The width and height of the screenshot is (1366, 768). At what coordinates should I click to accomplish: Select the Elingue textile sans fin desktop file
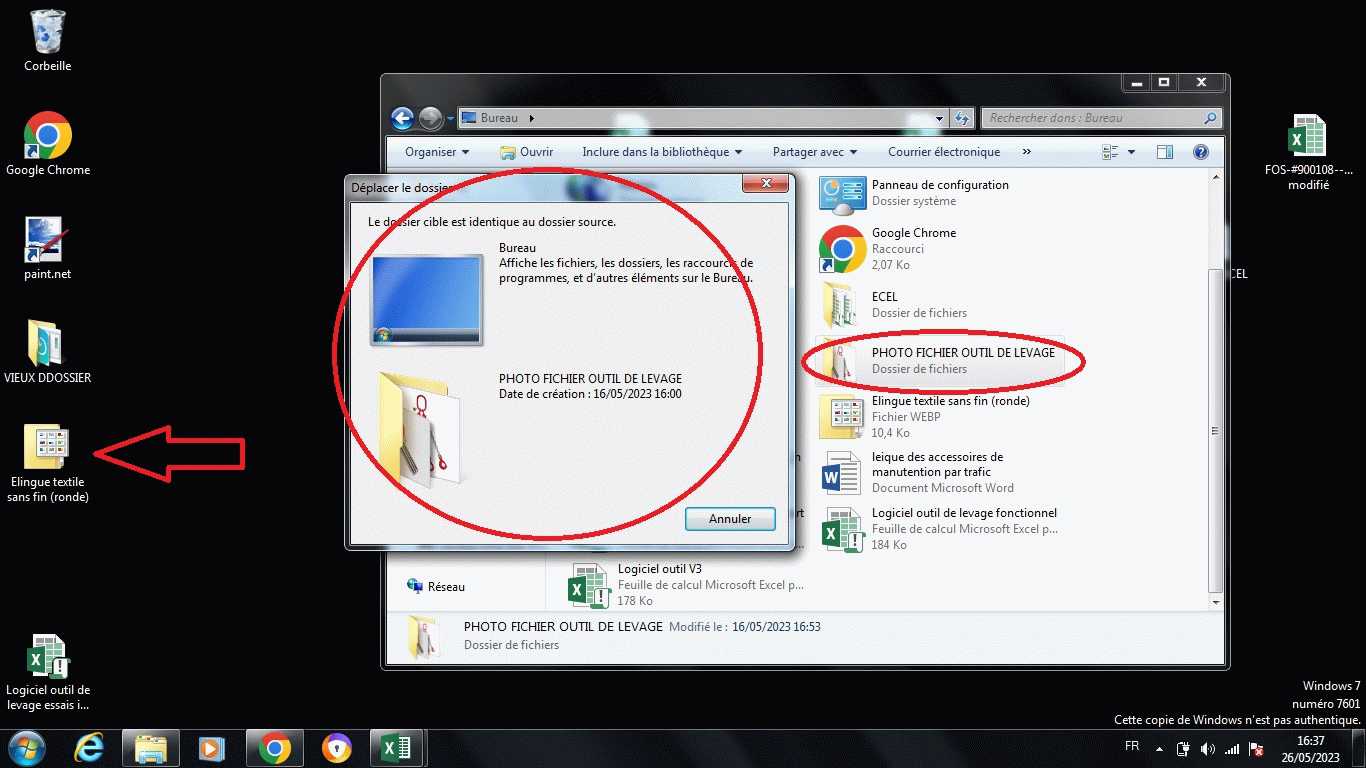48,463
